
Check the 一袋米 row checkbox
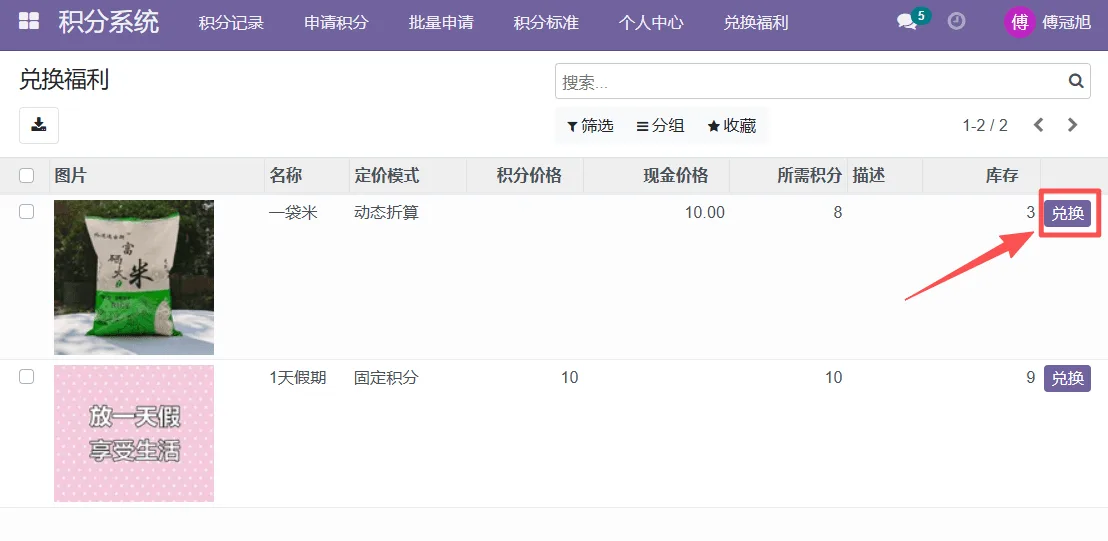click(x=26, y=212)
